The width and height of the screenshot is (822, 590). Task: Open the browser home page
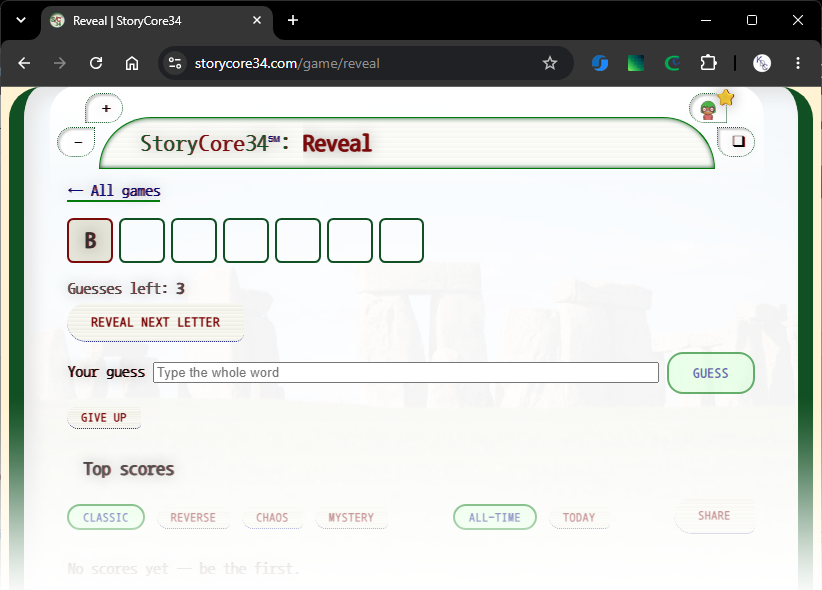click(132, 63)
